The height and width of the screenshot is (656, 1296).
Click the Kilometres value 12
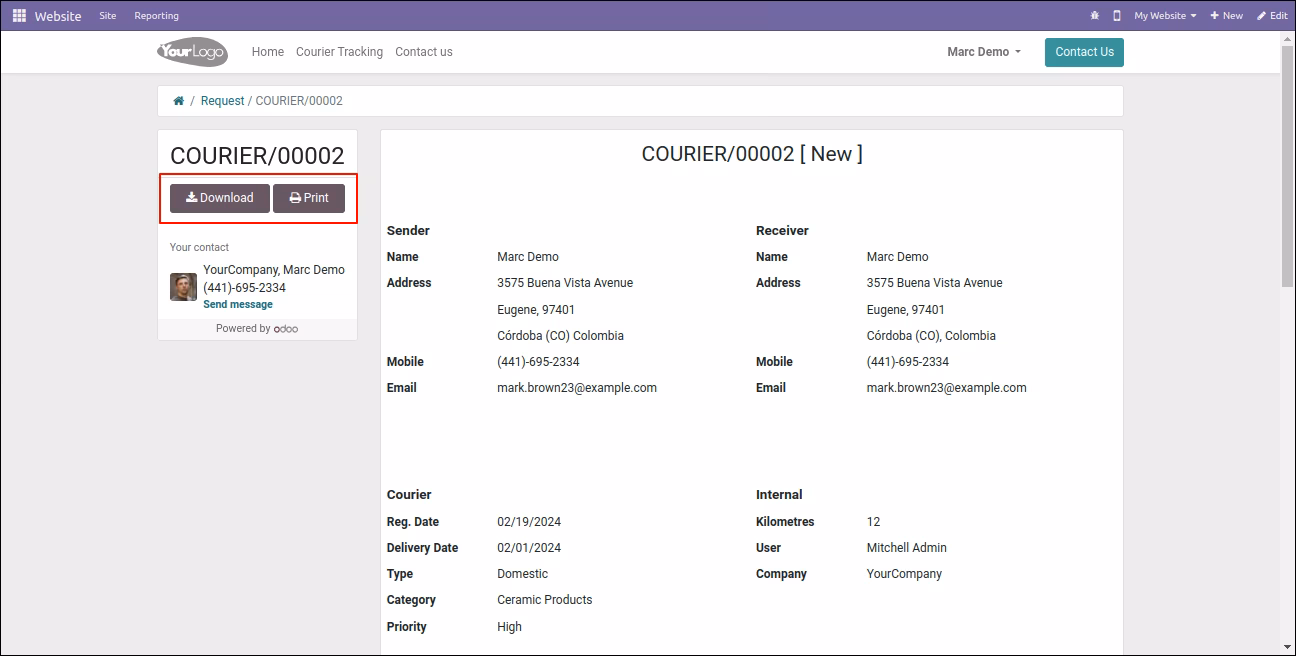(874, 522)
